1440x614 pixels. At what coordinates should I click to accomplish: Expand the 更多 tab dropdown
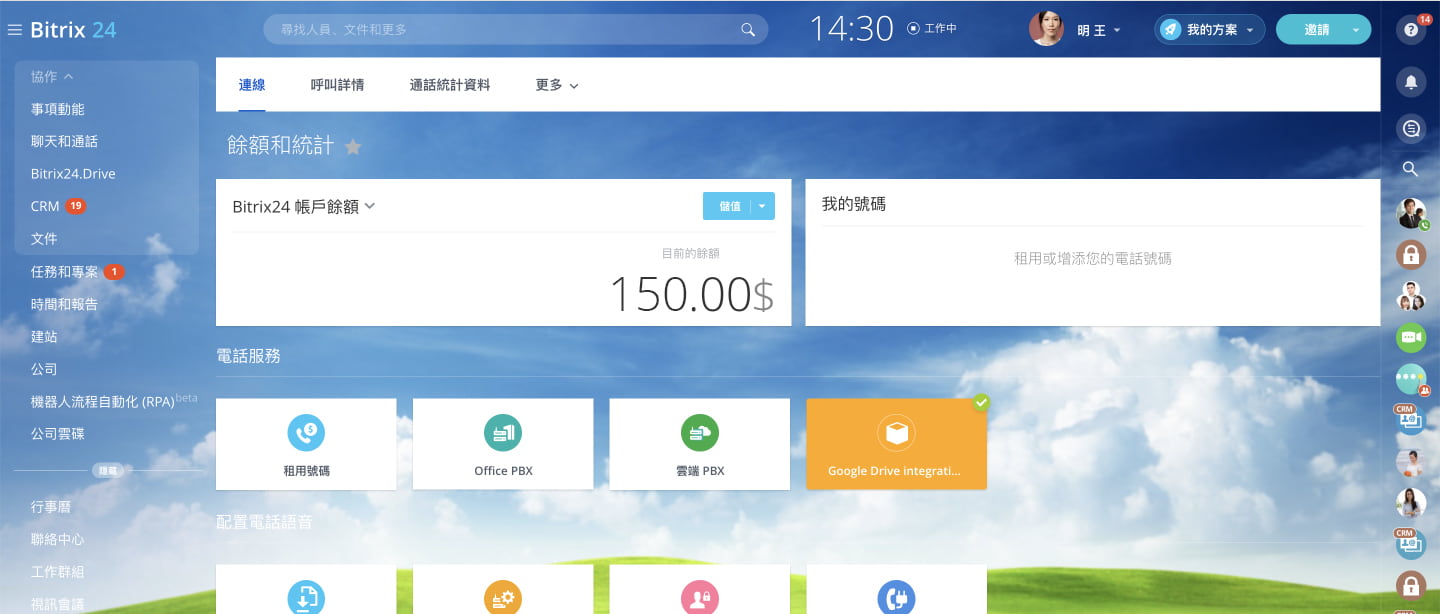[574, 86]
